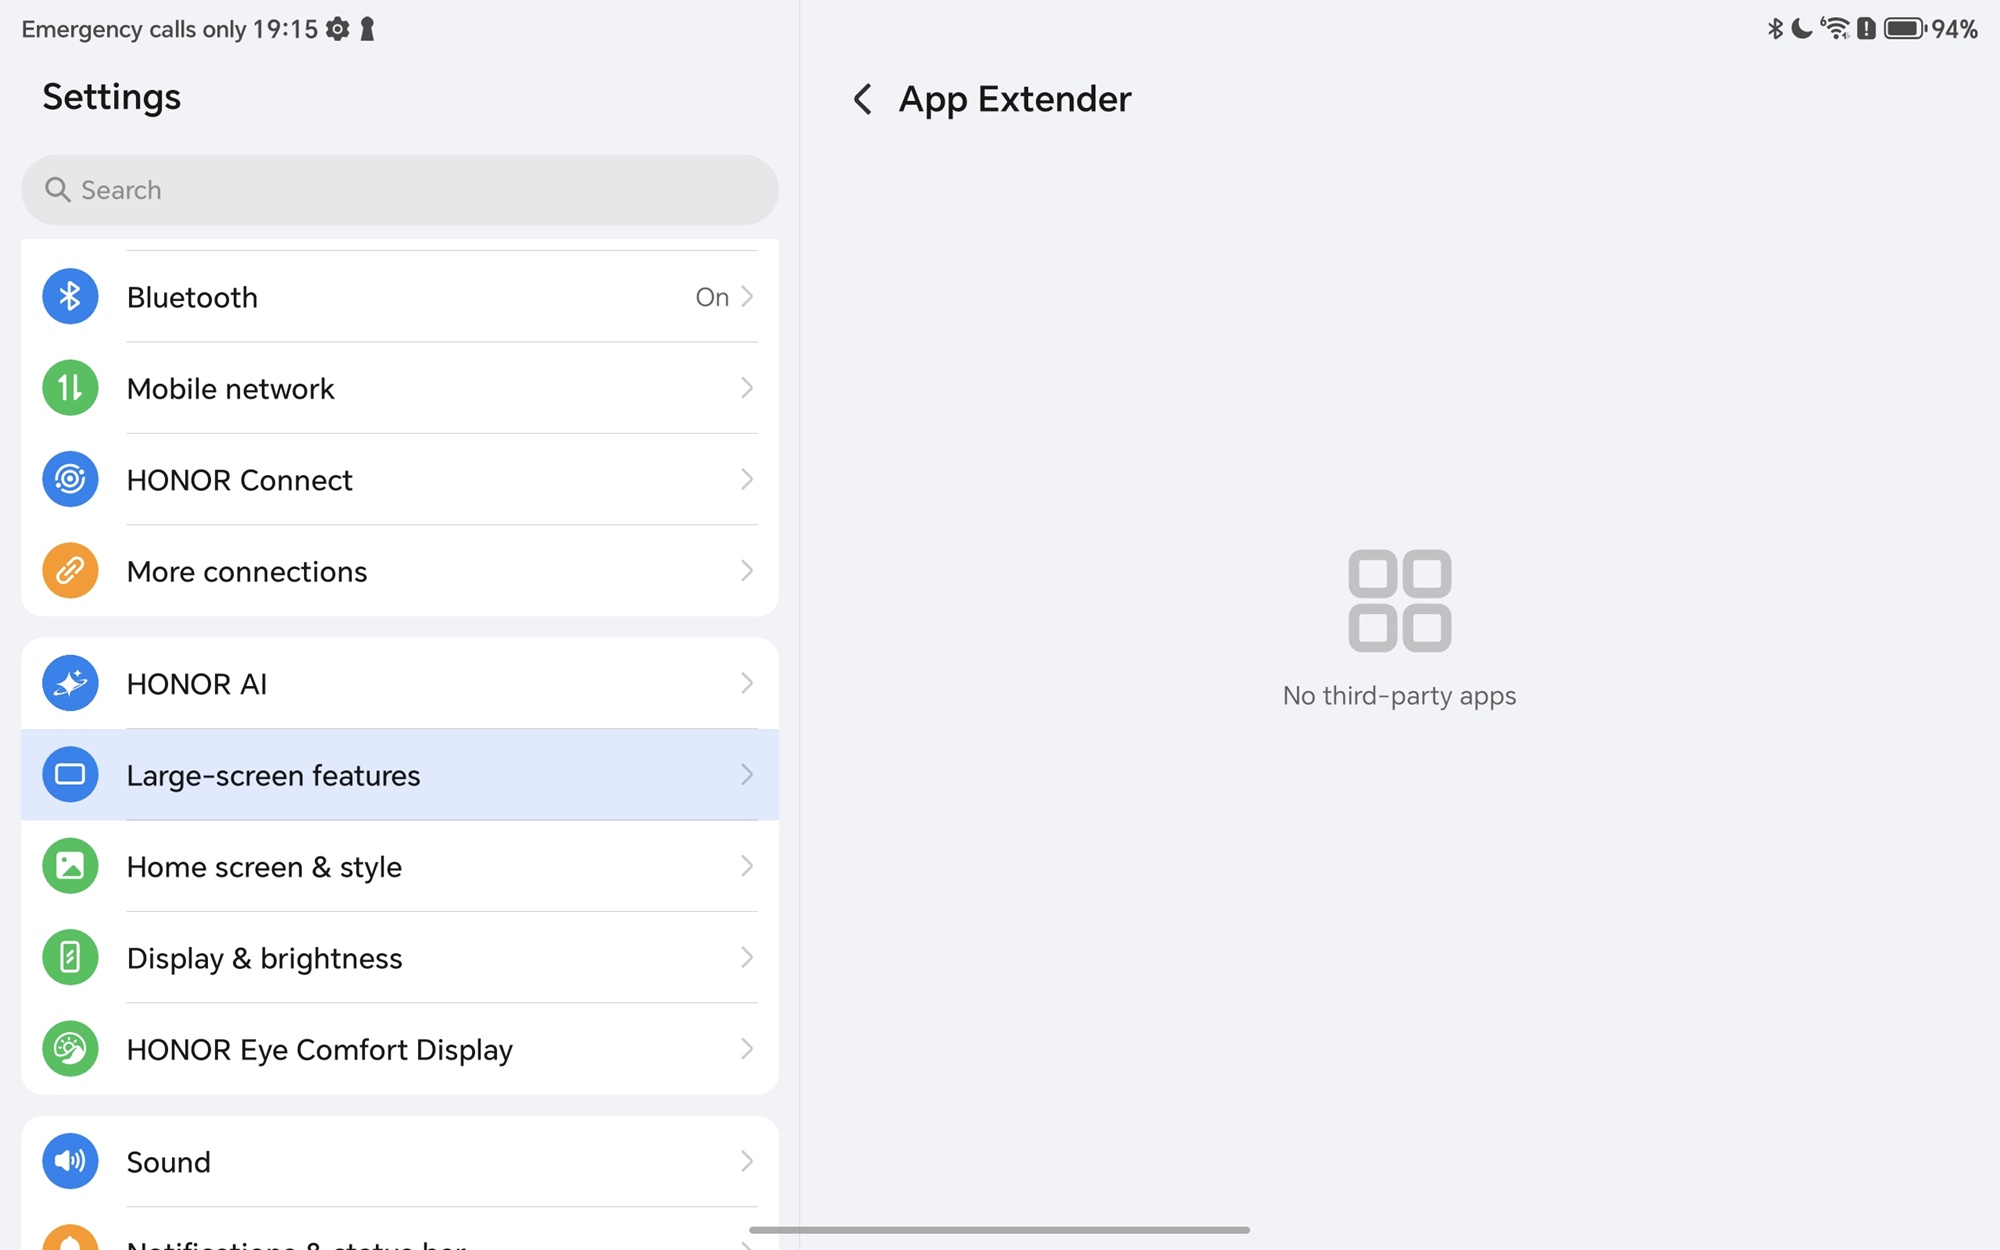Tap the Mobile network icon

click(x=70, y=388)
